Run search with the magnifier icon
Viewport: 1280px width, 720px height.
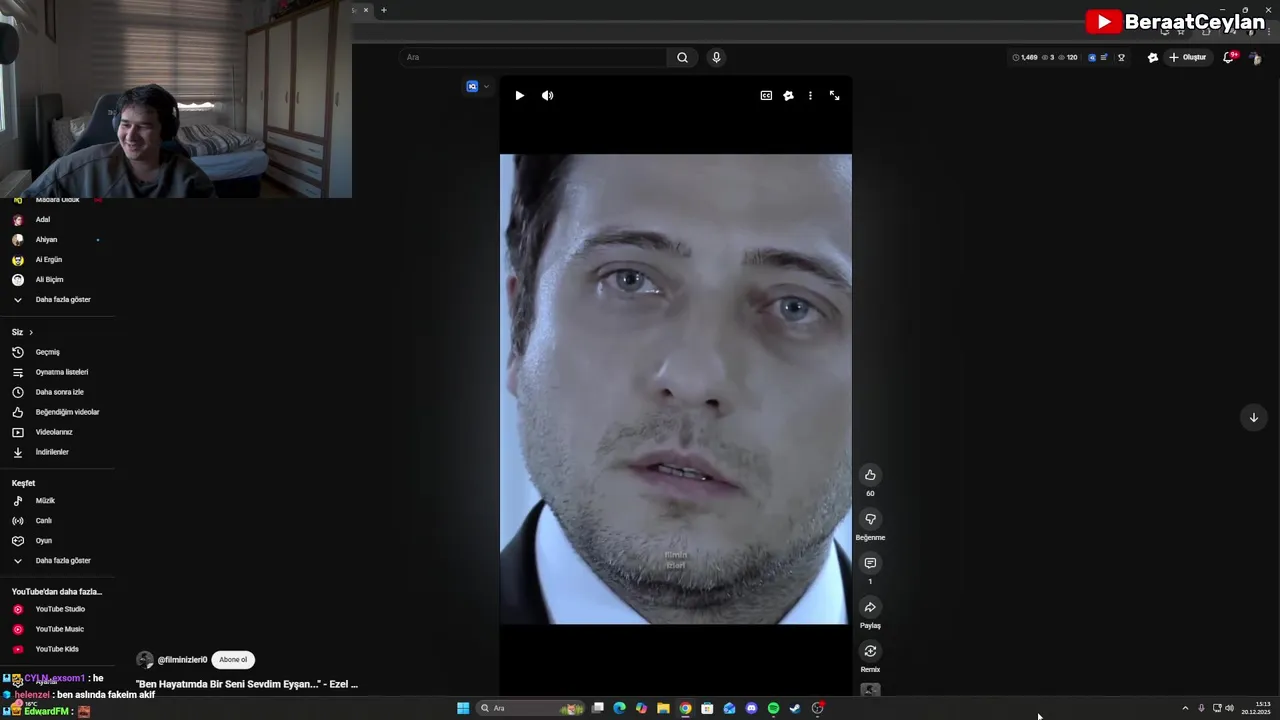pos(682,57)
